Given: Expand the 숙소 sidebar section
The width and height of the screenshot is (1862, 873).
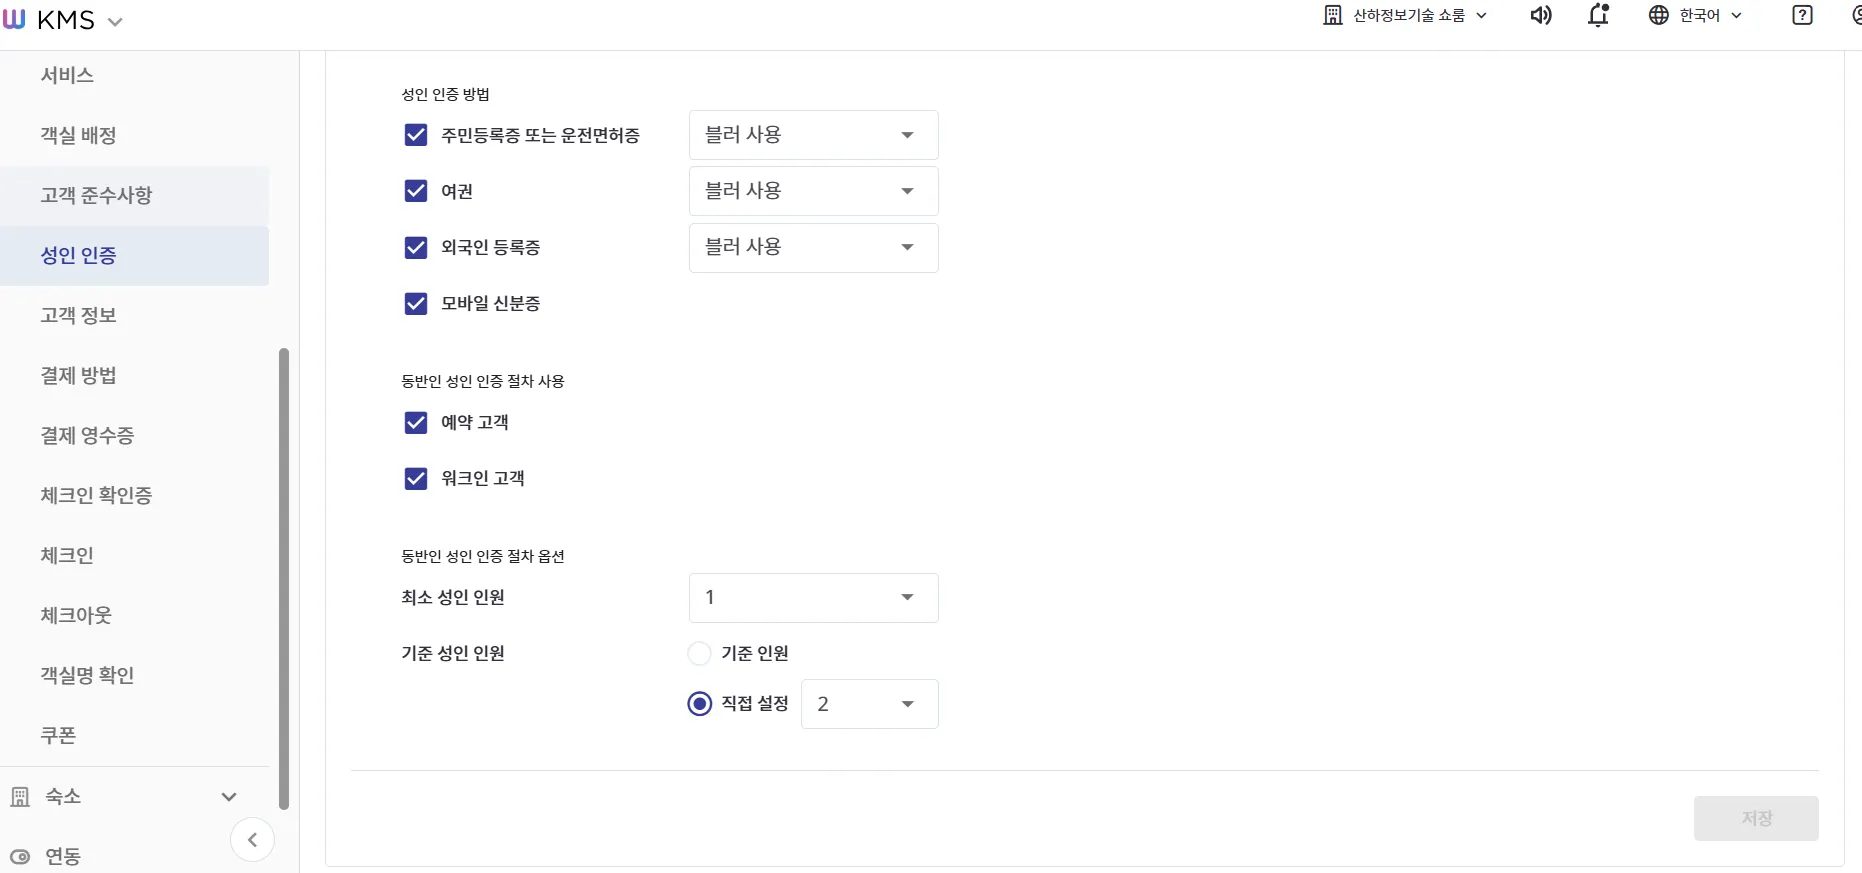Looking at the screenshot, I should (x=229, y=797).
